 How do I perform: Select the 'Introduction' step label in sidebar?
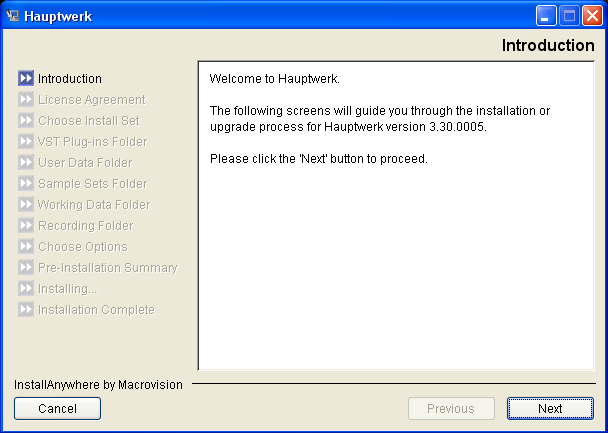click(70, 79)
